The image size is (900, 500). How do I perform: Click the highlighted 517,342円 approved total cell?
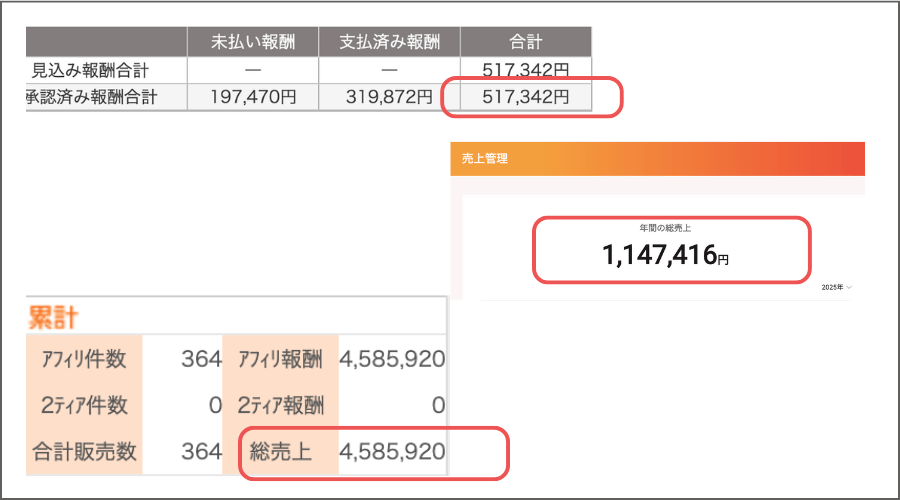click(x=525, y=97)
